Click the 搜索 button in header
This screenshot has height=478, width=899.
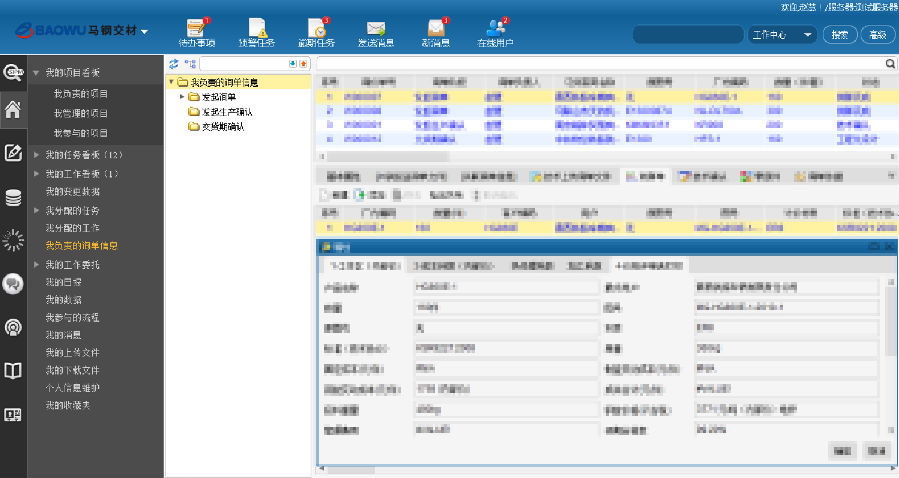837,35
